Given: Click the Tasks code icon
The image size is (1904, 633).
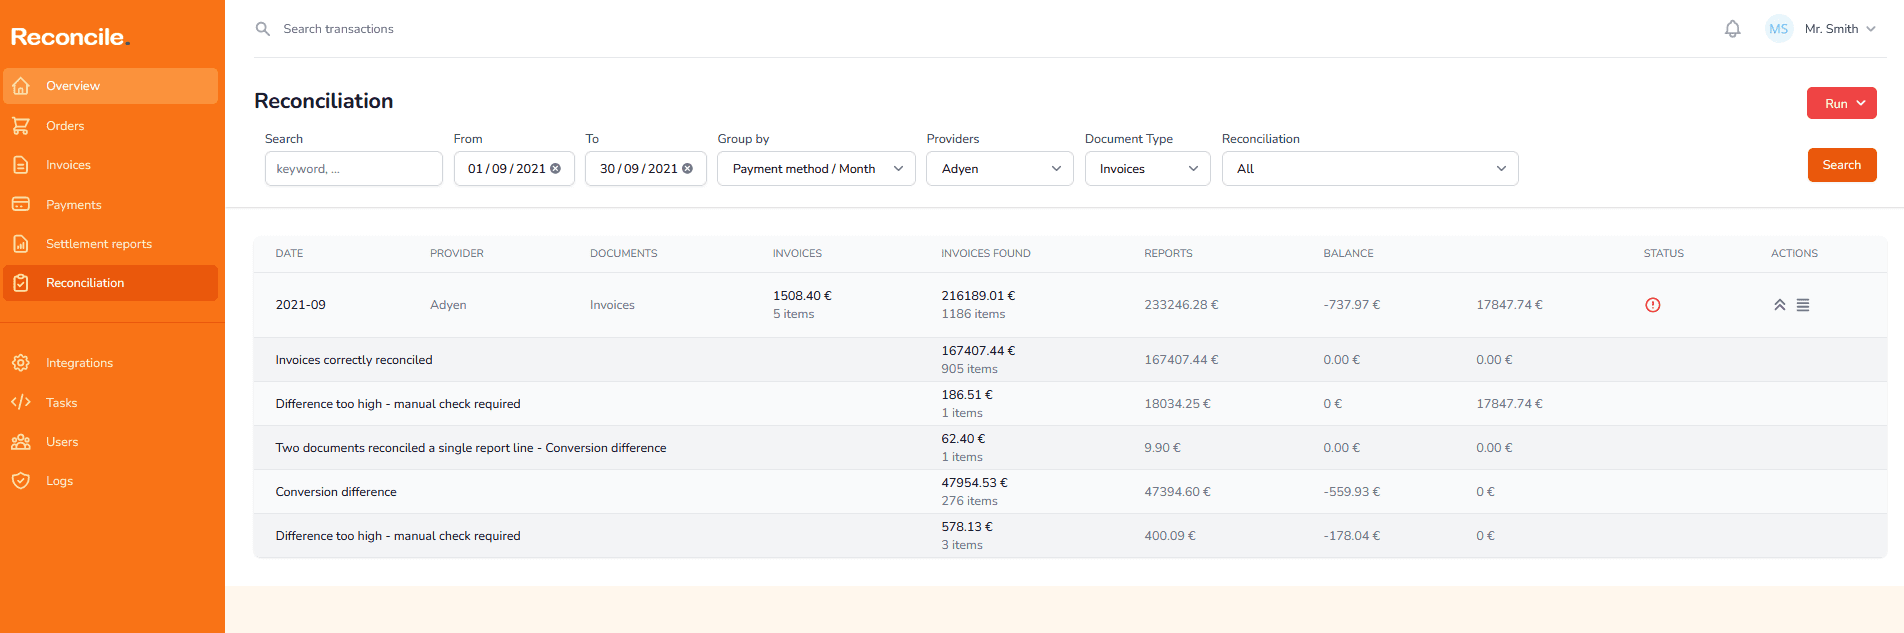Looking at the screenshot, I should coord(21,402).
